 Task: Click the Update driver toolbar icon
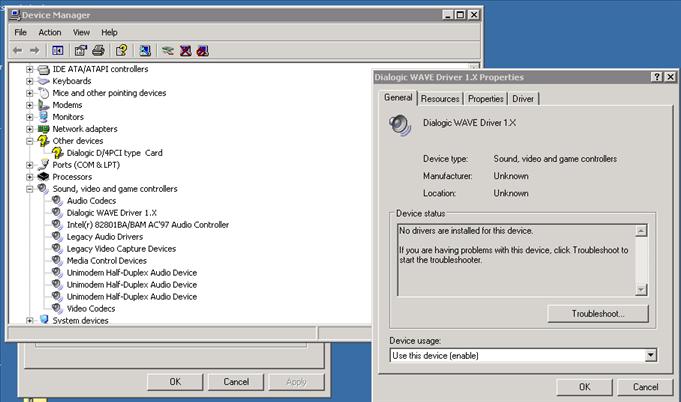168,51
